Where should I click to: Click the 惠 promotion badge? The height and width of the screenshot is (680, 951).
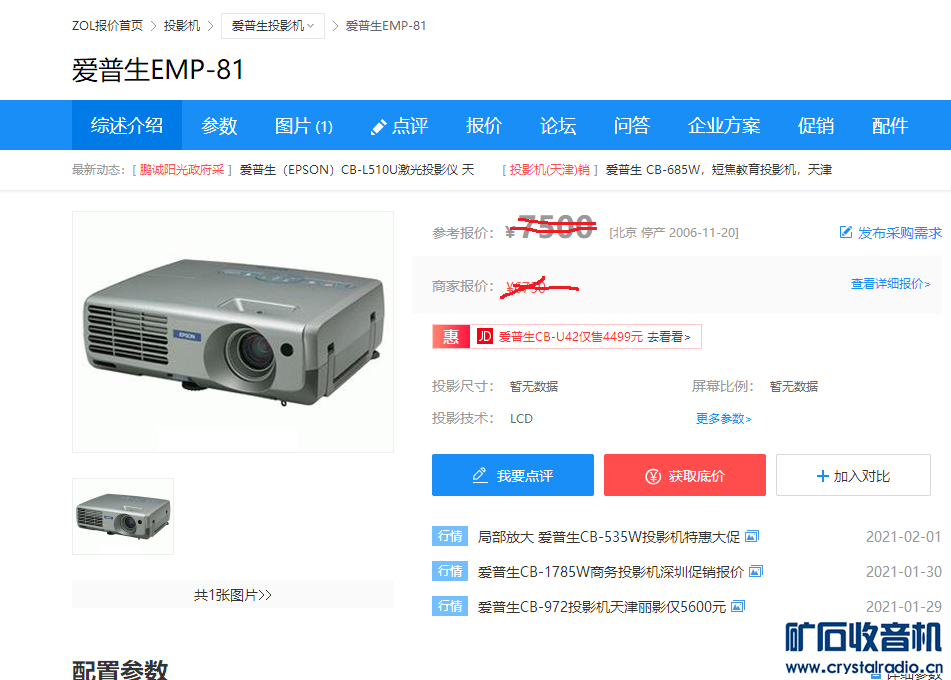(x=451, y=337)
